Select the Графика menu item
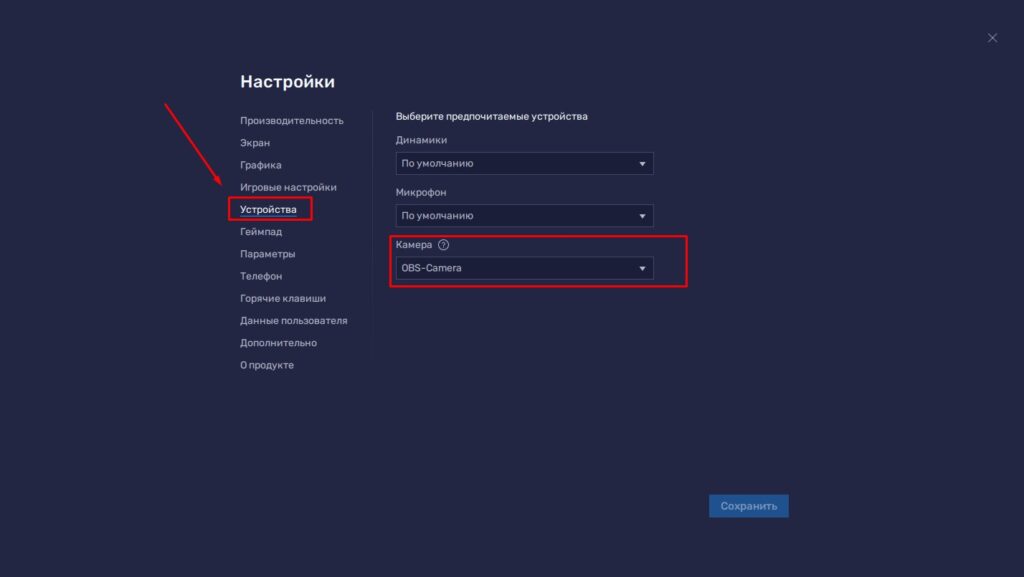Viewport: 1024px width, 577px height. click(x=261, y=165)
